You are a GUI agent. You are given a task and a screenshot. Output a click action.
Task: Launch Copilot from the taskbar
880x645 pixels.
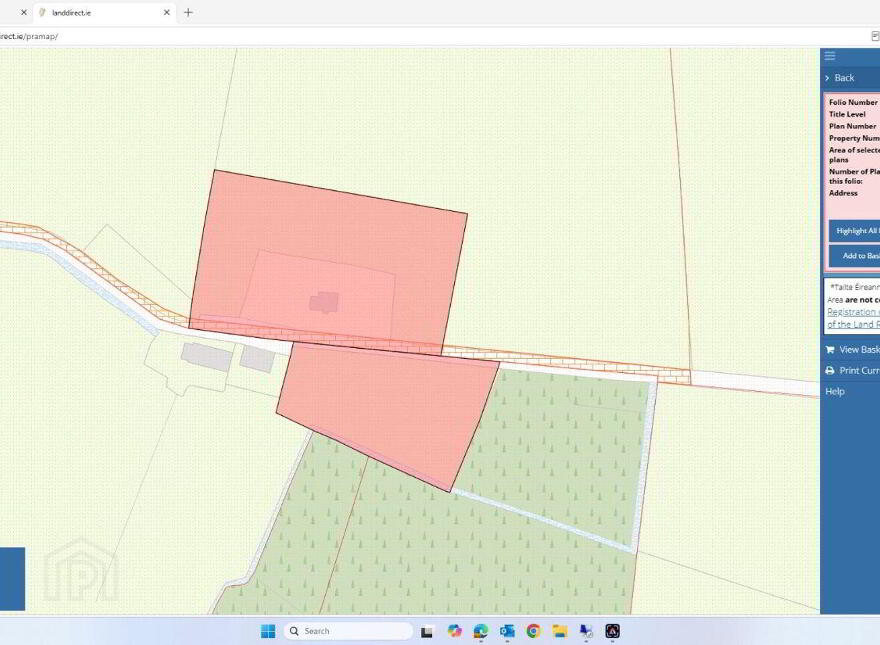coord(455,631)
